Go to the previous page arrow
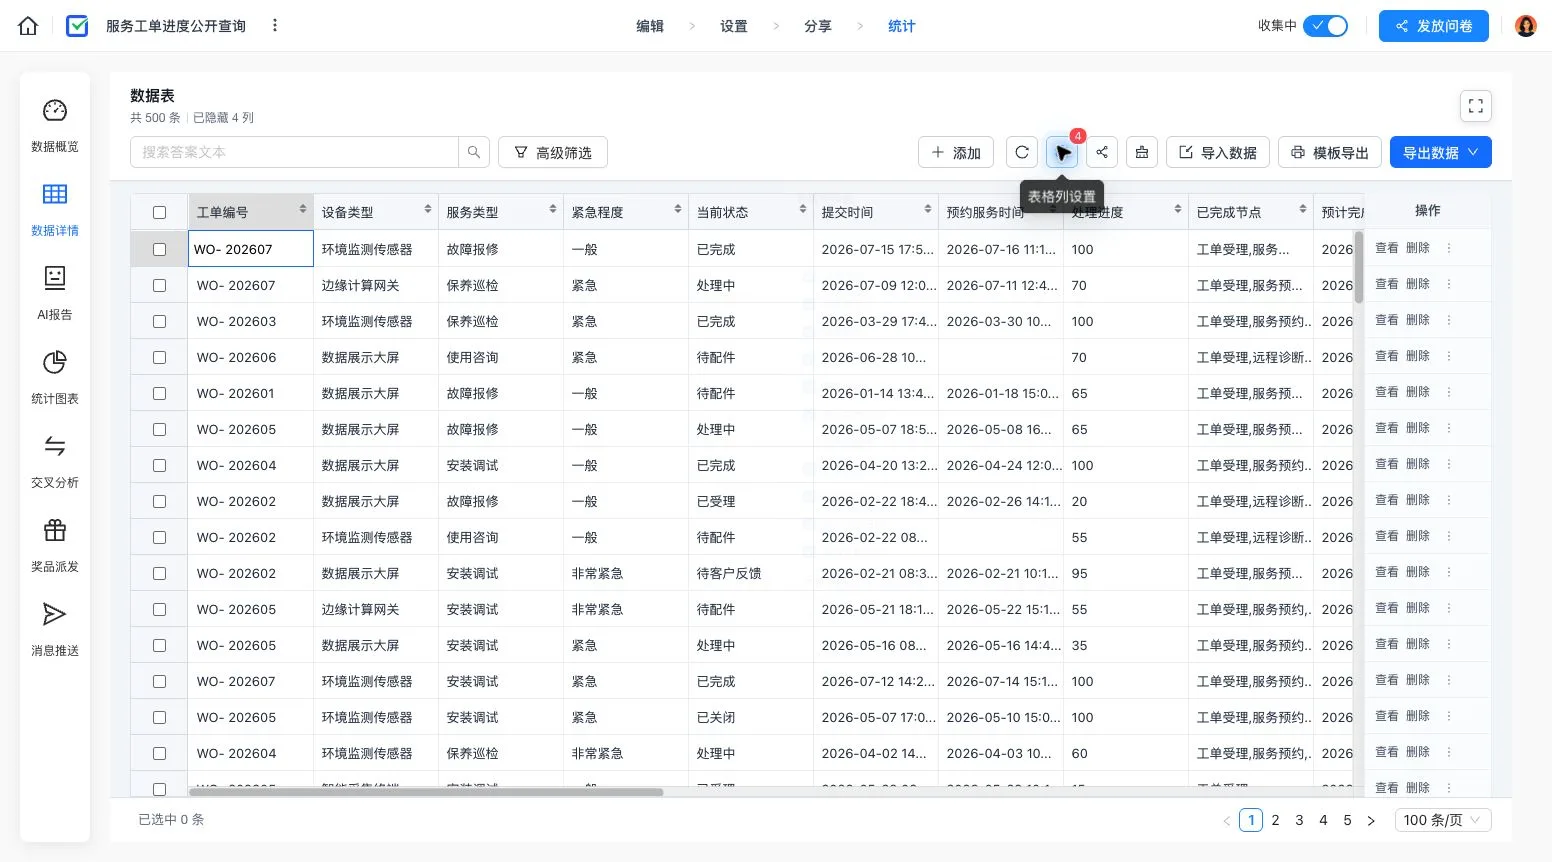 coord(1227,820)
